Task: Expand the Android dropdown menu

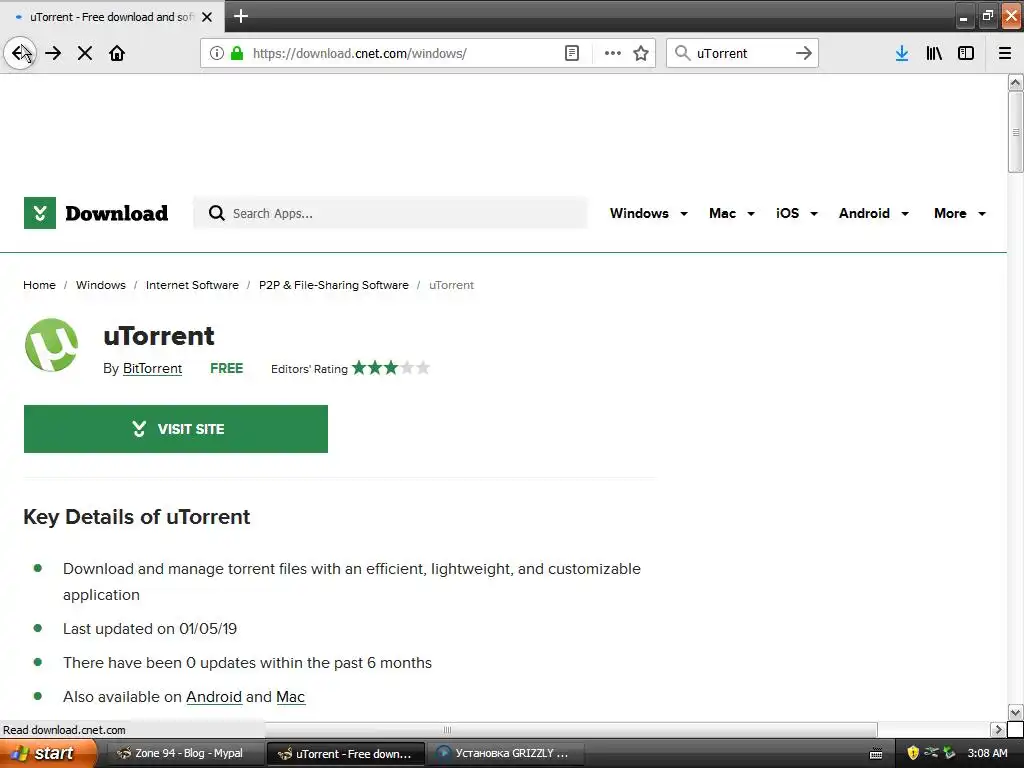Action: 874,214
